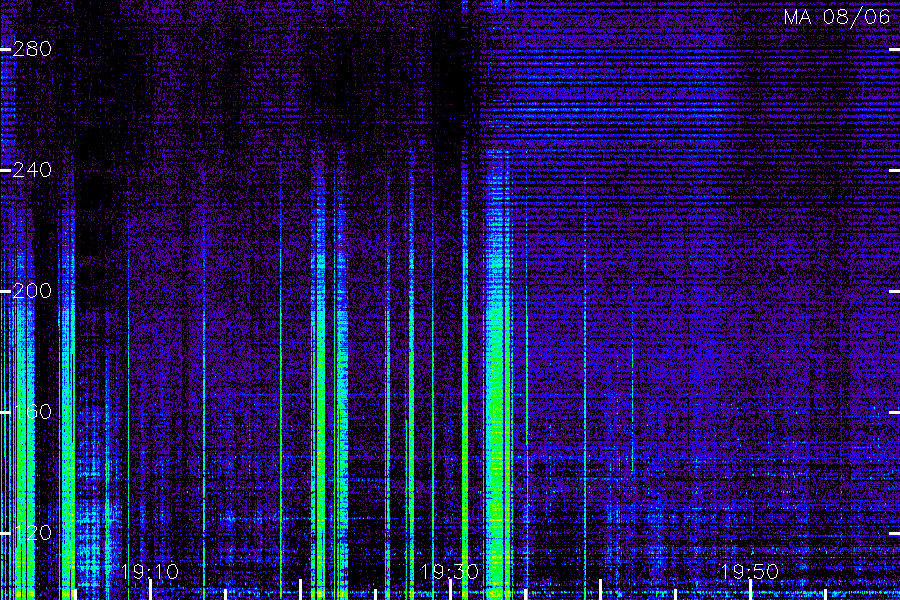
Task: Click the time tick below 19:10
Action: [x=150, y=590]
